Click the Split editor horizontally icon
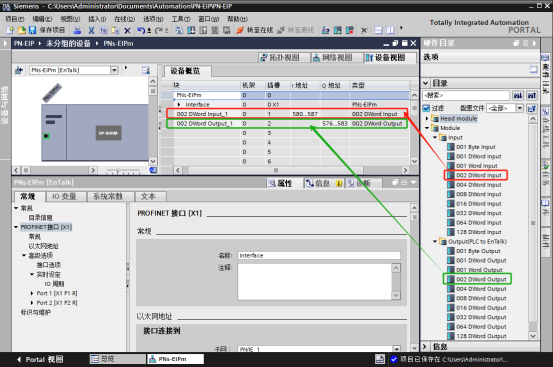 [378, 30]
